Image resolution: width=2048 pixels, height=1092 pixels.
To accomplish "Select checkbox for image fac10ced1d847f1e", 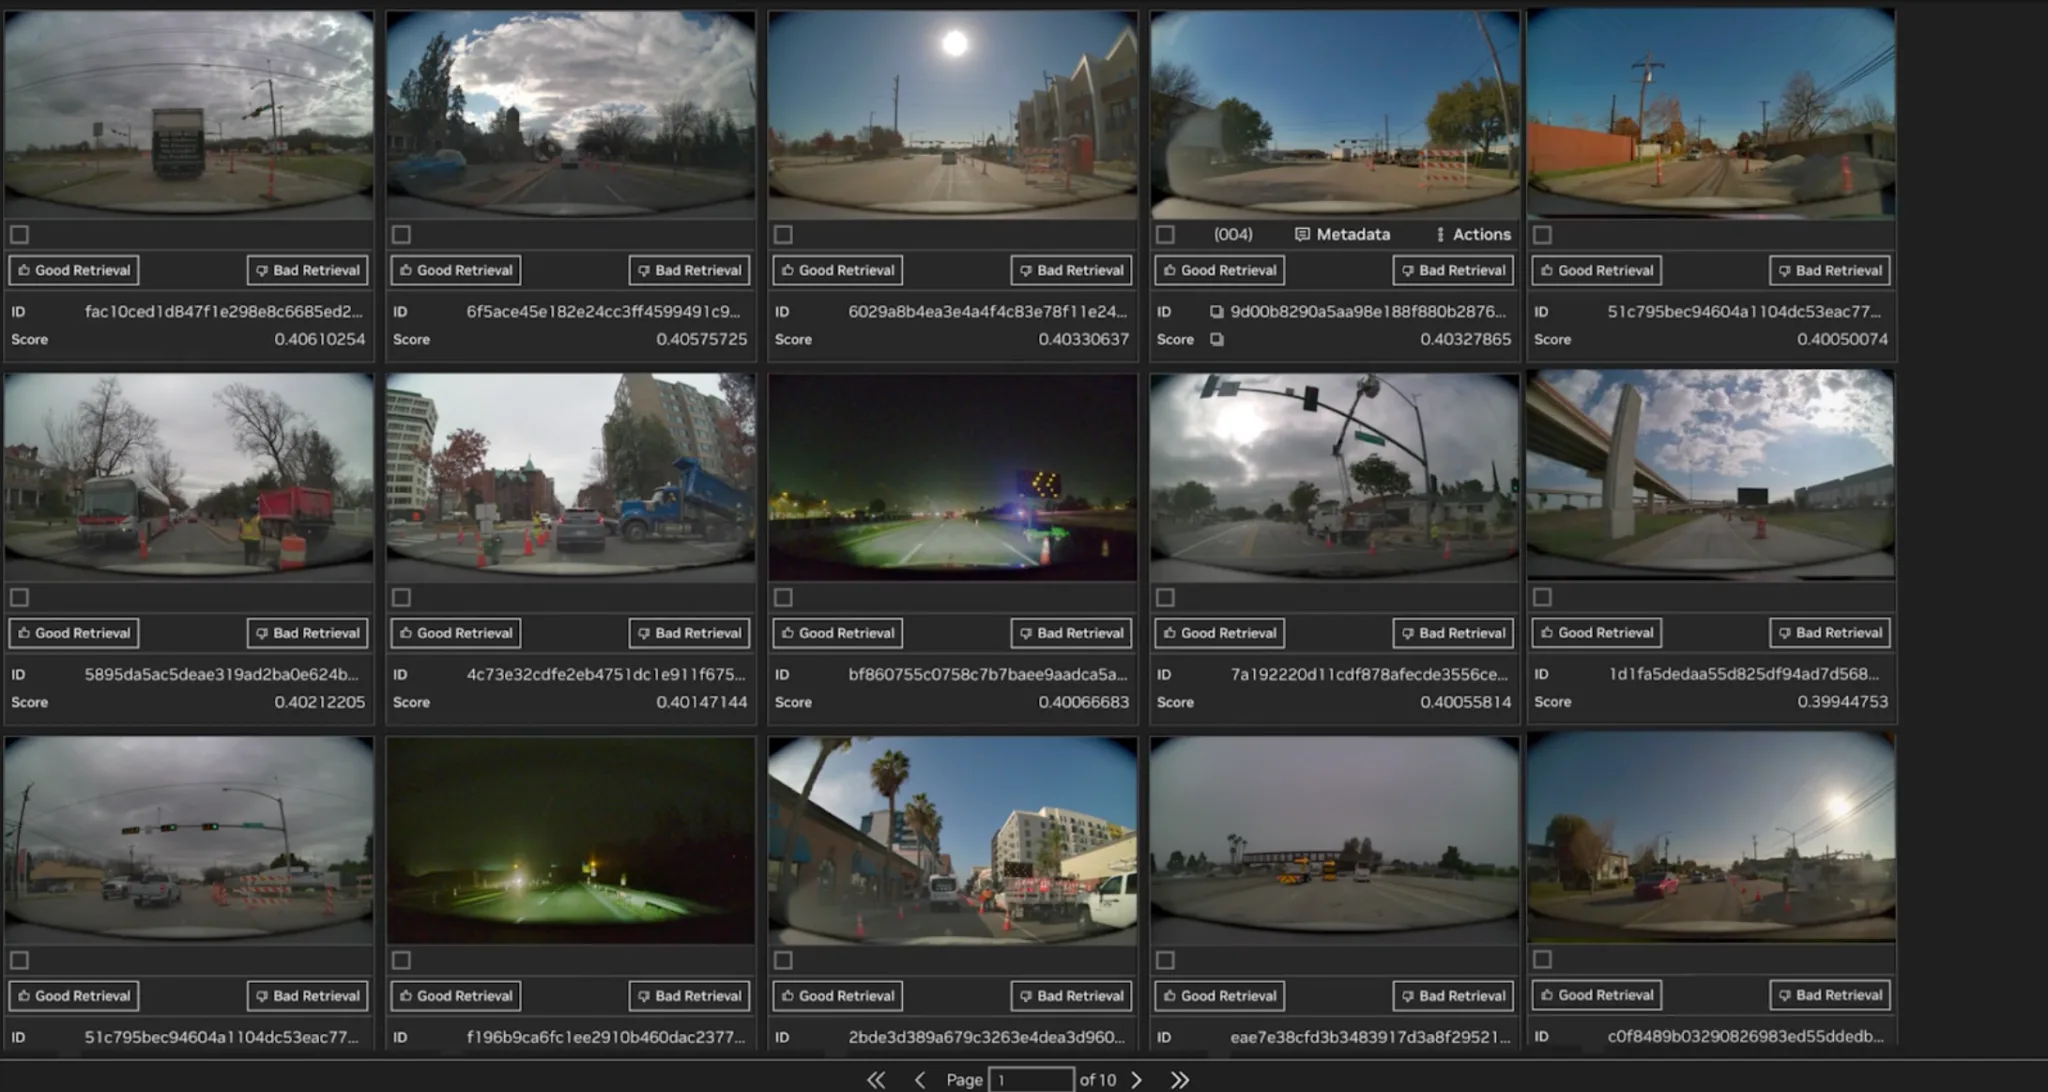I will [x=20, y=234].
